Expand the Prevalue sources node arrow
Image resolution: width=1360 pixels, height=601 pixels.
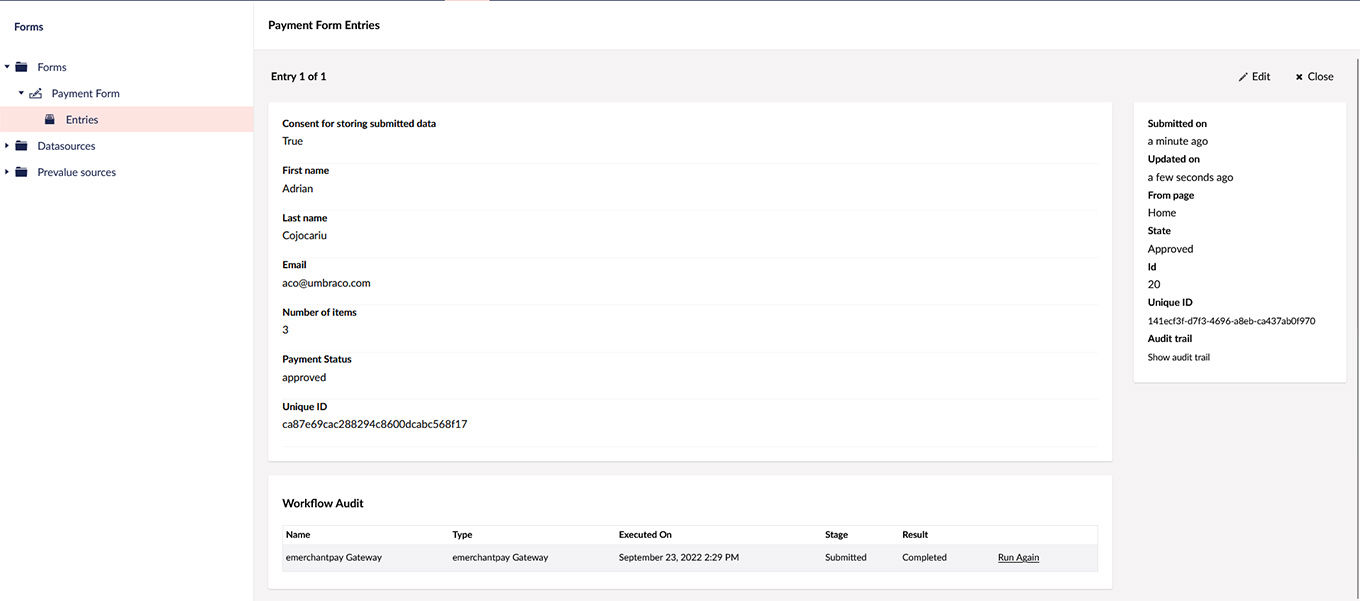pos(7,172)
